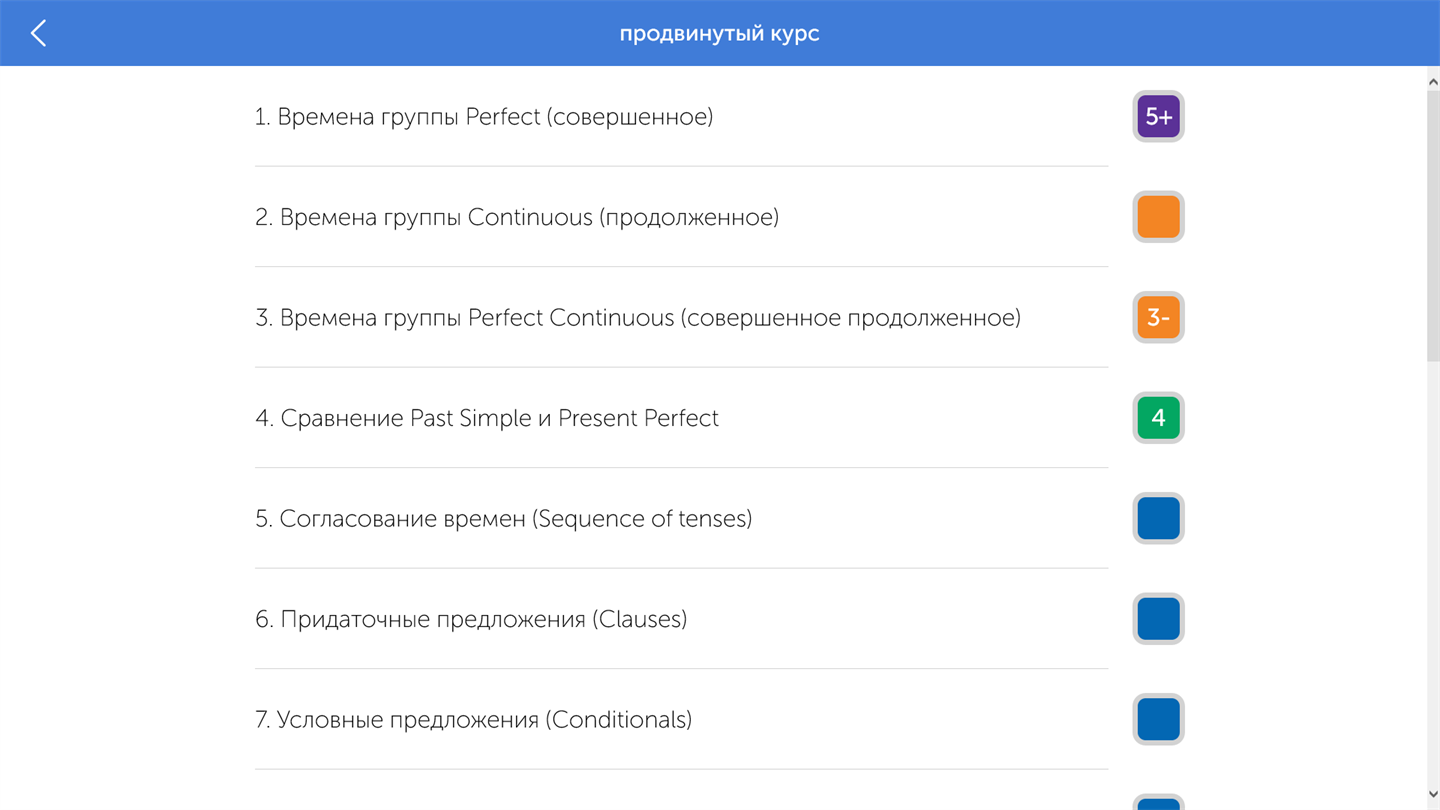This screenshot has height=810, width=1440.
Task: Select Сравнение Past Simple и Present Perfect
Action: point(487,418)
